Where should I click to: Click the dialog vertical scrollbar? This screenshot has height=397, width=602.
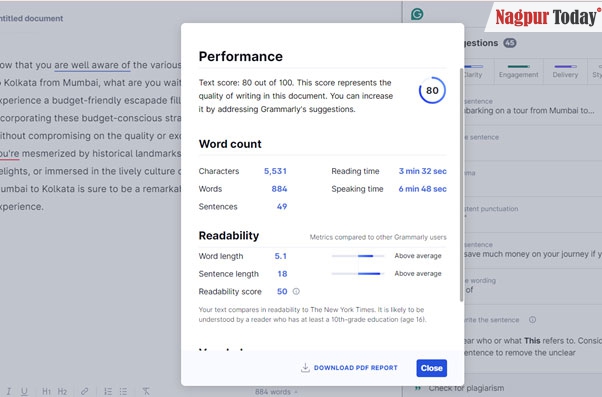(461, 184)
